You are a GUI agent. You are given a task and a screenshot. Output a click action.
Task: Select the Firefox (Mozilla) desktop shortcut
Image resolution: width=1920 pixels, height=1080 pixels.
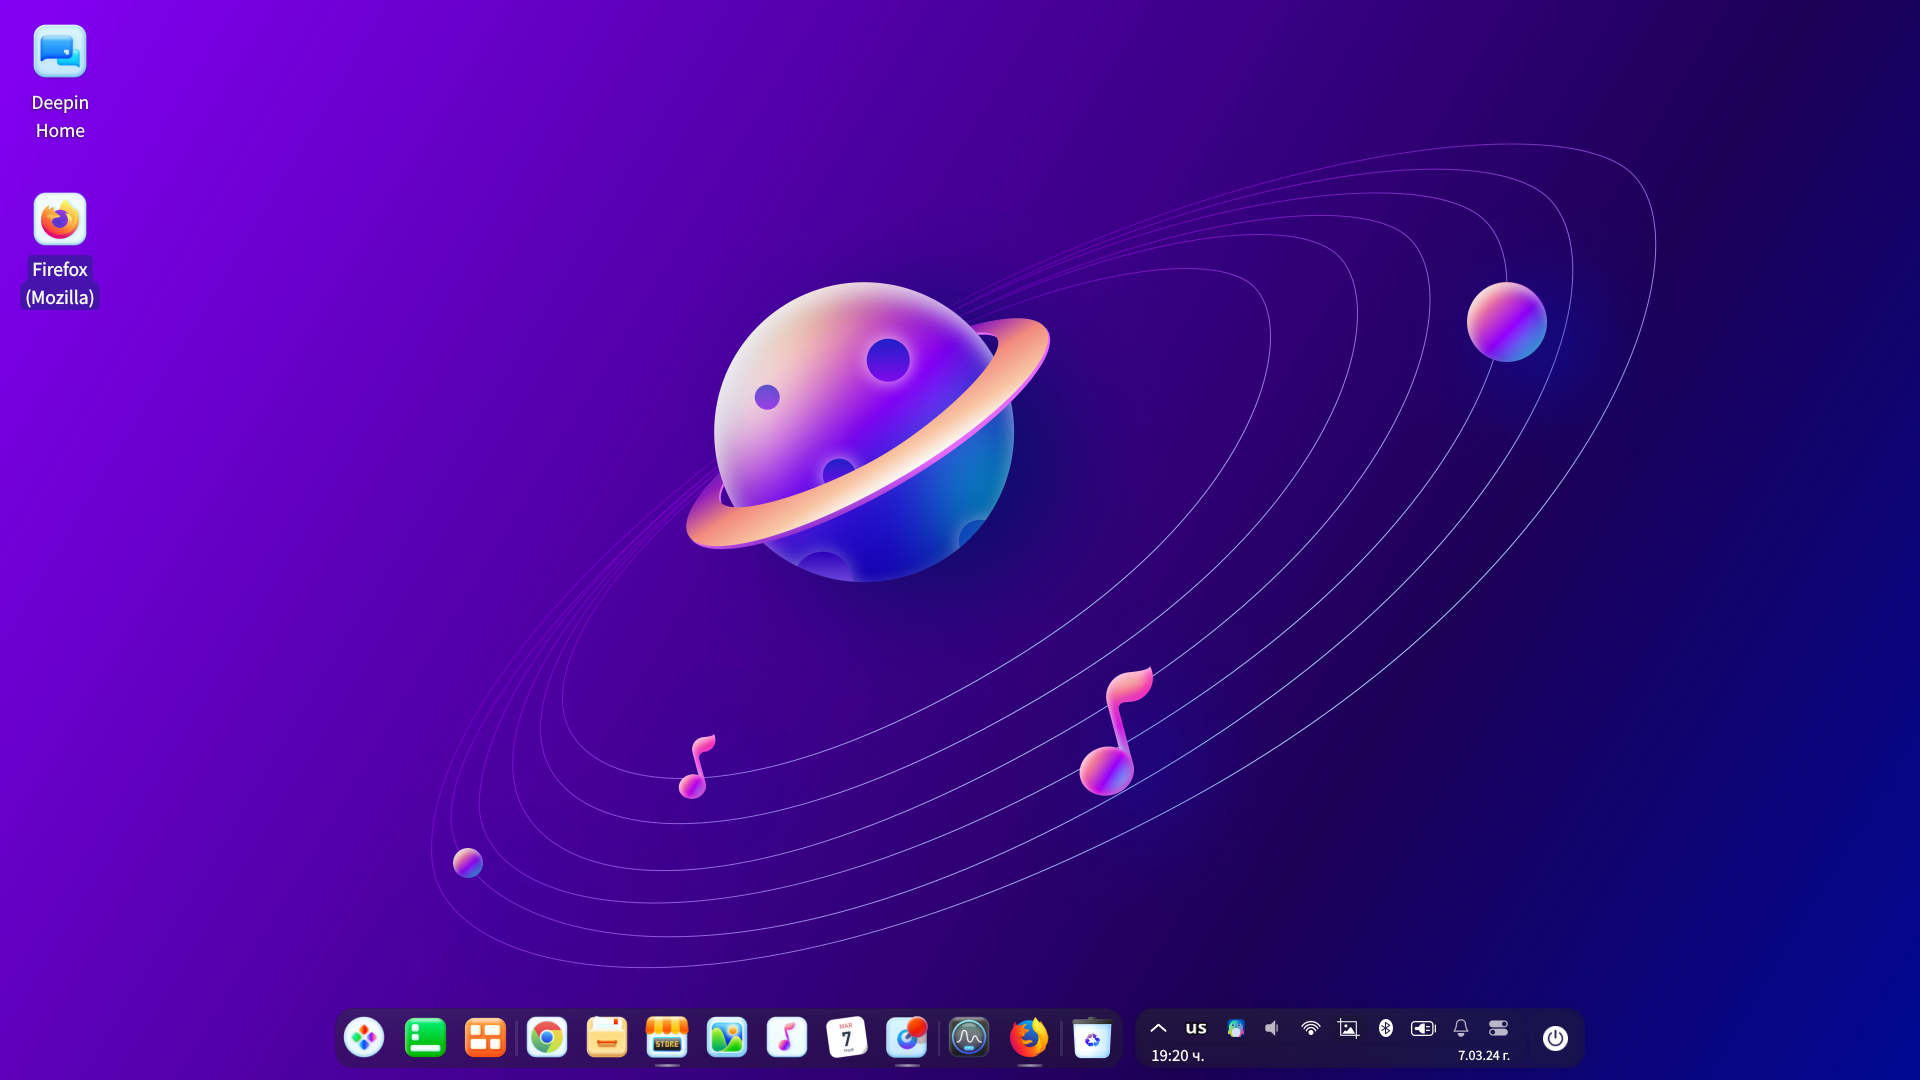[x=60, y=250]
